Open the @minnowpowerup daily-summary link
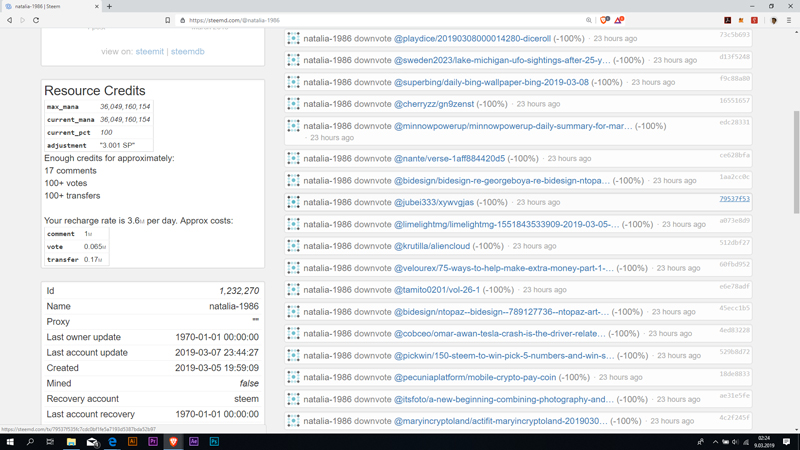The image size is (800, 450). click(513, 126)
